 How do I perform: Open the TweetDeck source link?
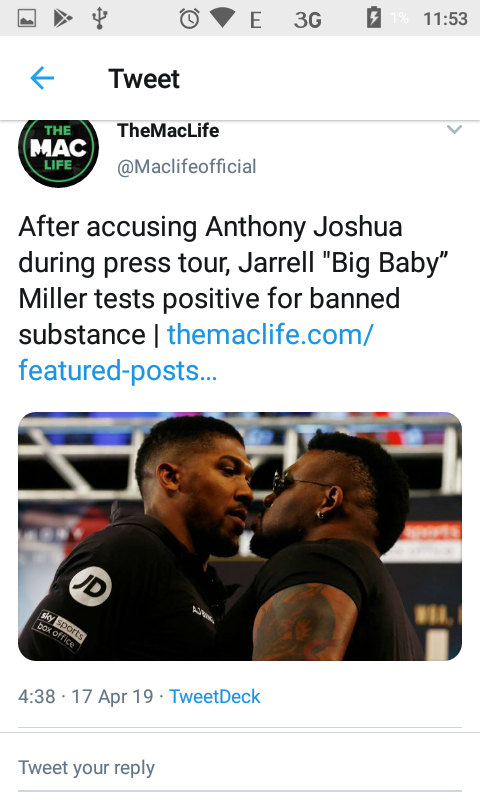pyautogui.click(x=215, y=696)
